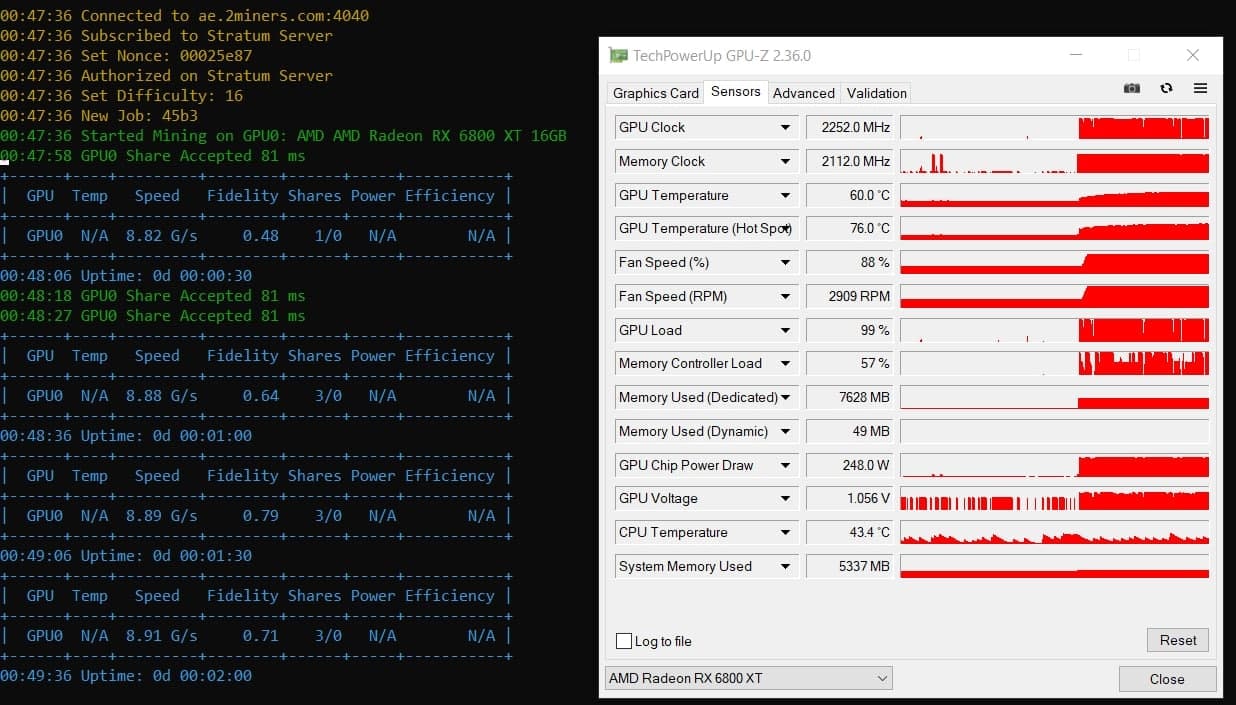Screen dimensions: 1236x705
Task: Click terminal line 'Uptime: 0d 00:02:00'
Action: pyautogui.click(x=126, y=675)
